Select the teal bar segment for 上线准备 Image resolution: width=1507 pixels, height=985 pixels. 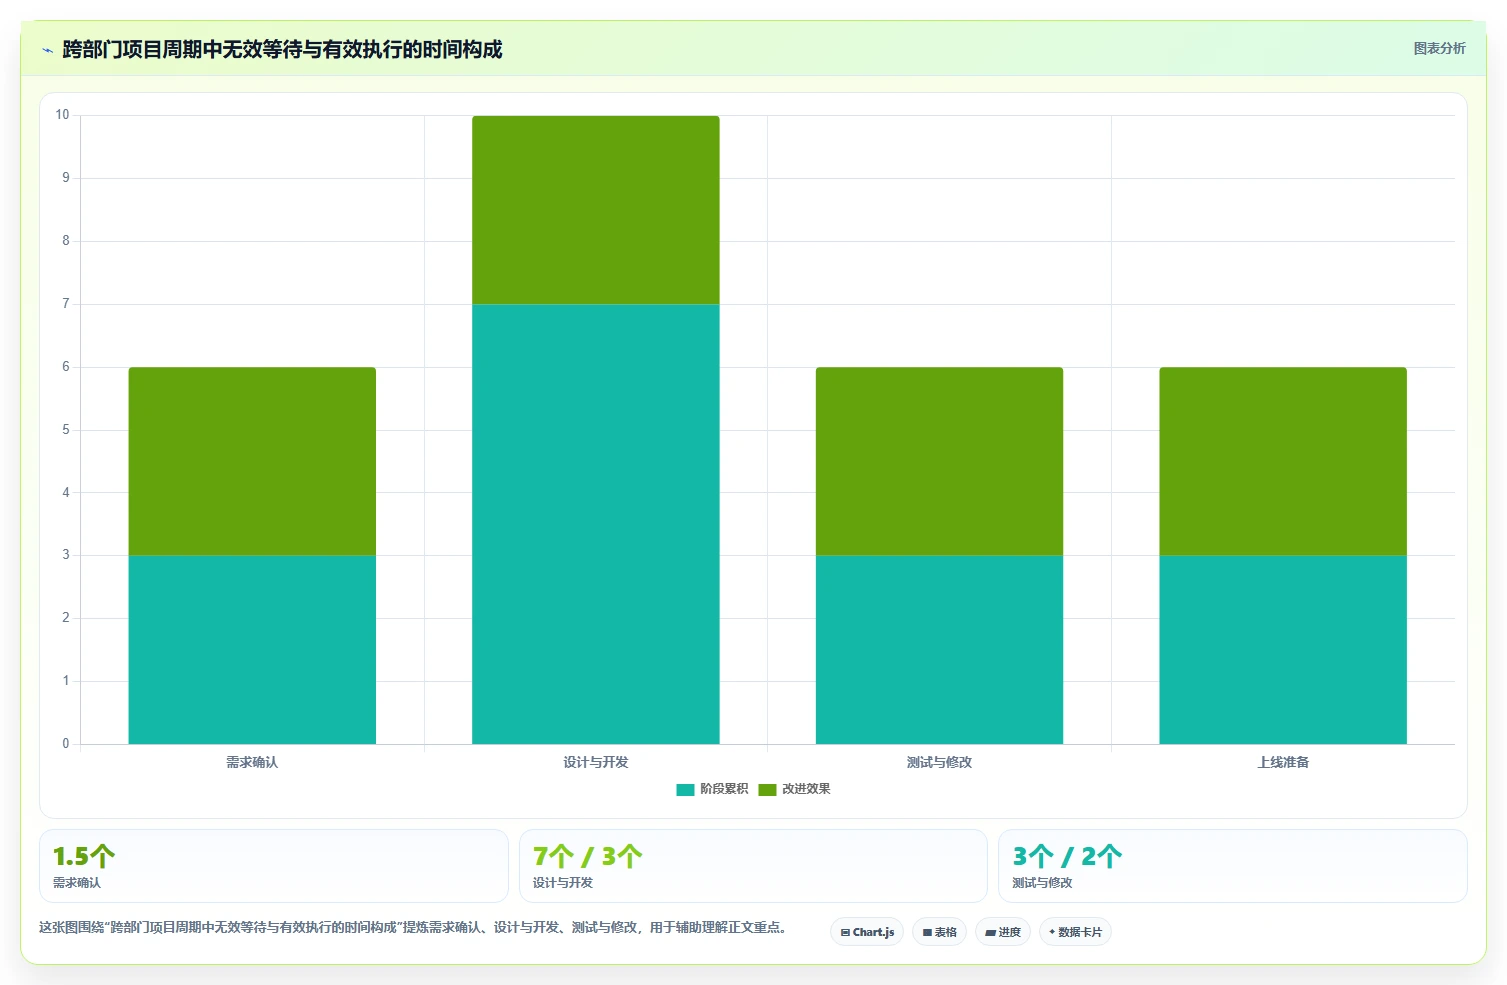coord(1283,649)
